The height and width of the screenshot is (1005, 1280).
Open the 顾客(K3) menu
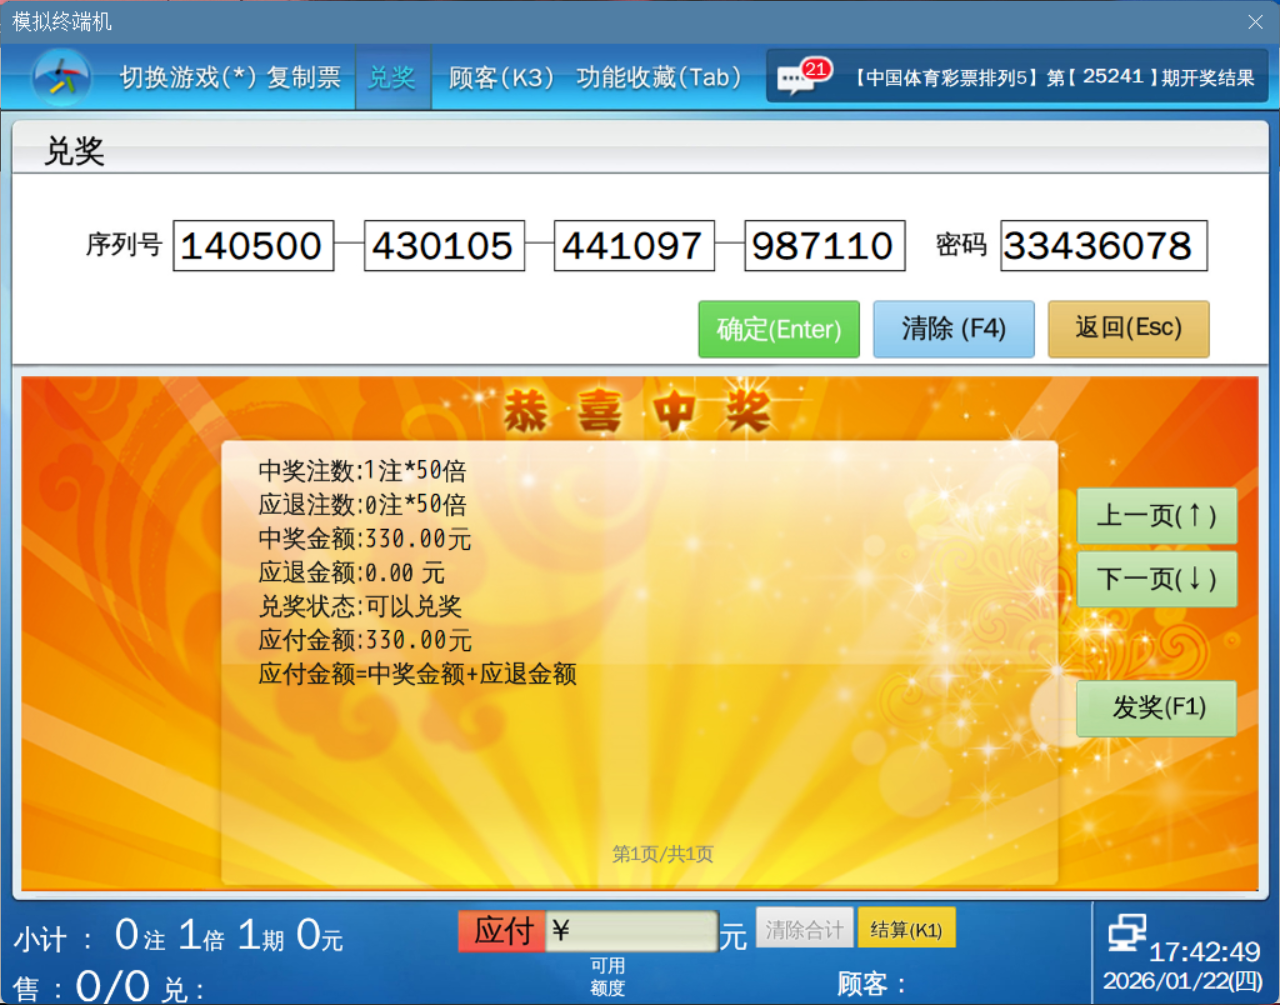coord(500,77)
